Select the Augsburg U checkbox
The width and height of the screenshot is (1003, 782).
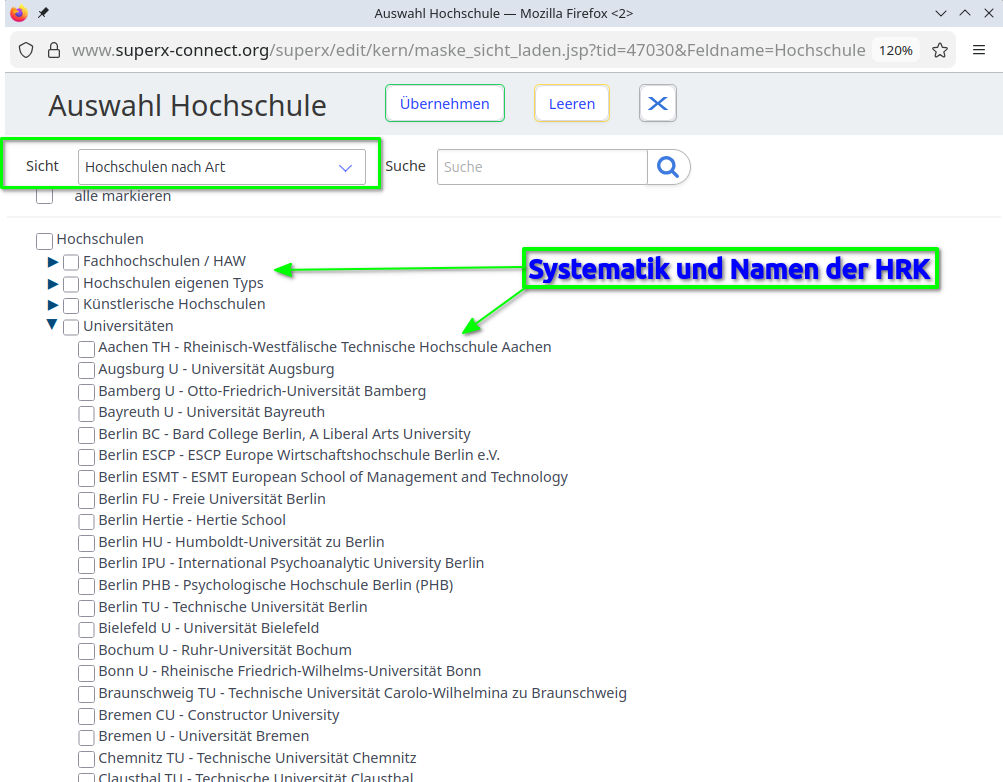87,370
